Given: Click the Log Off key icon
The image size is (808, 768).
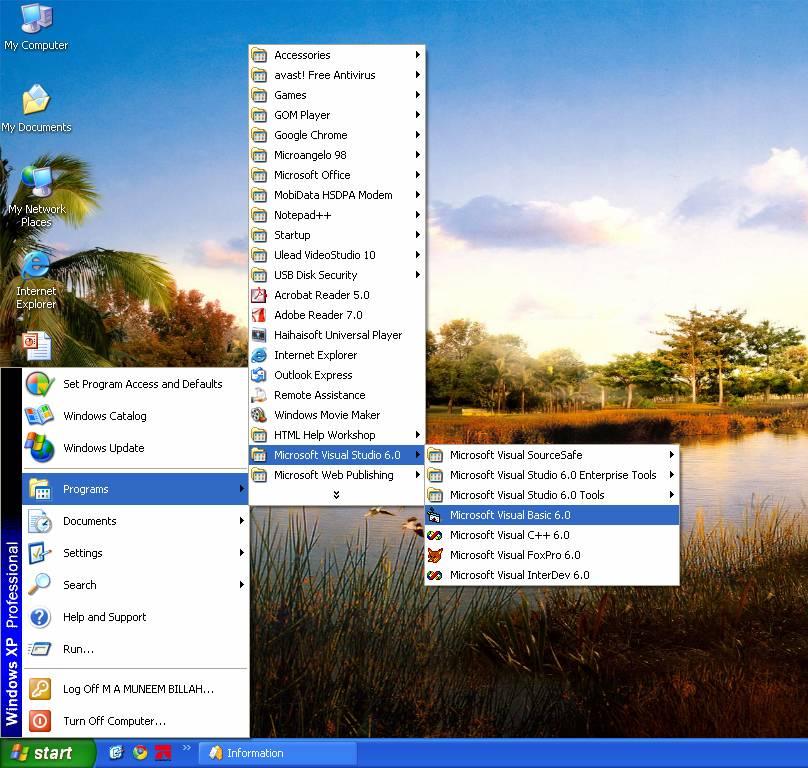Looking at the screenshot, I should [40, 689].
